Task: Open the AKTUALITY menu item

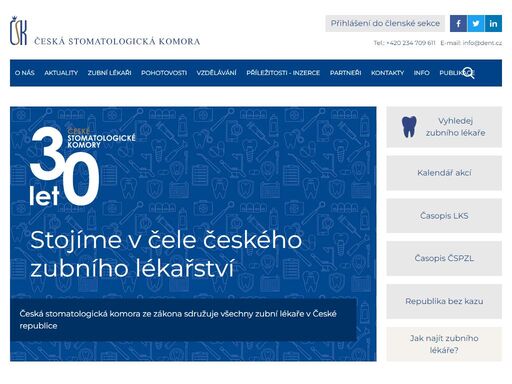Action: point(61,73)
